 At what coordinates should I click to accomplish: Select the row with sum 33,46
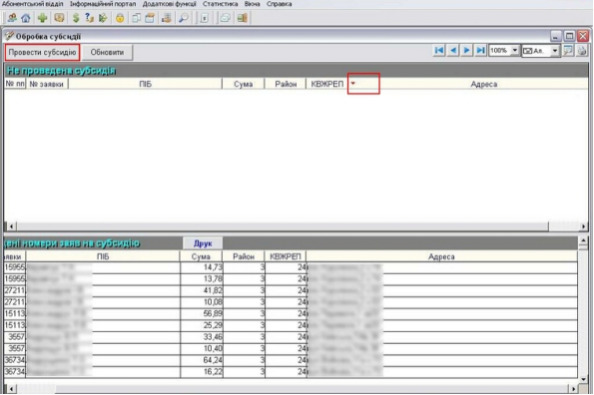[291, 337]
